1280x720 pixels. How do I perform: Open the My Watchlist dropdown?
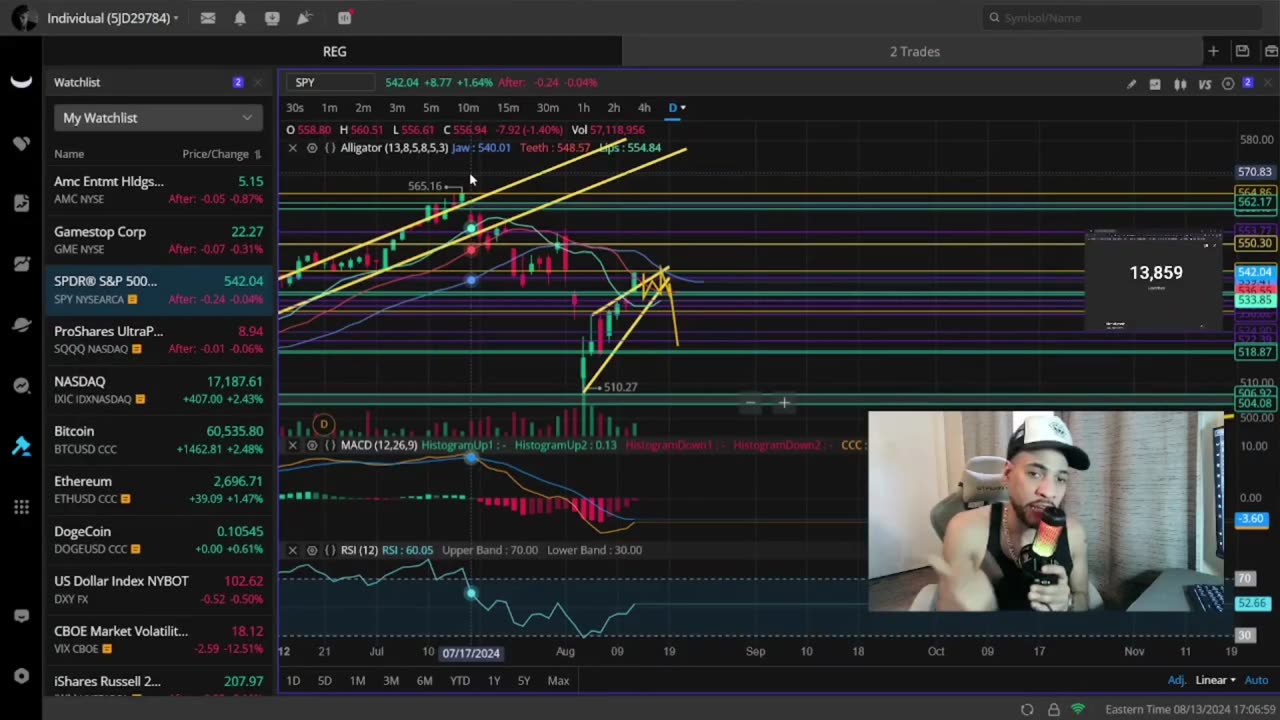158,118
